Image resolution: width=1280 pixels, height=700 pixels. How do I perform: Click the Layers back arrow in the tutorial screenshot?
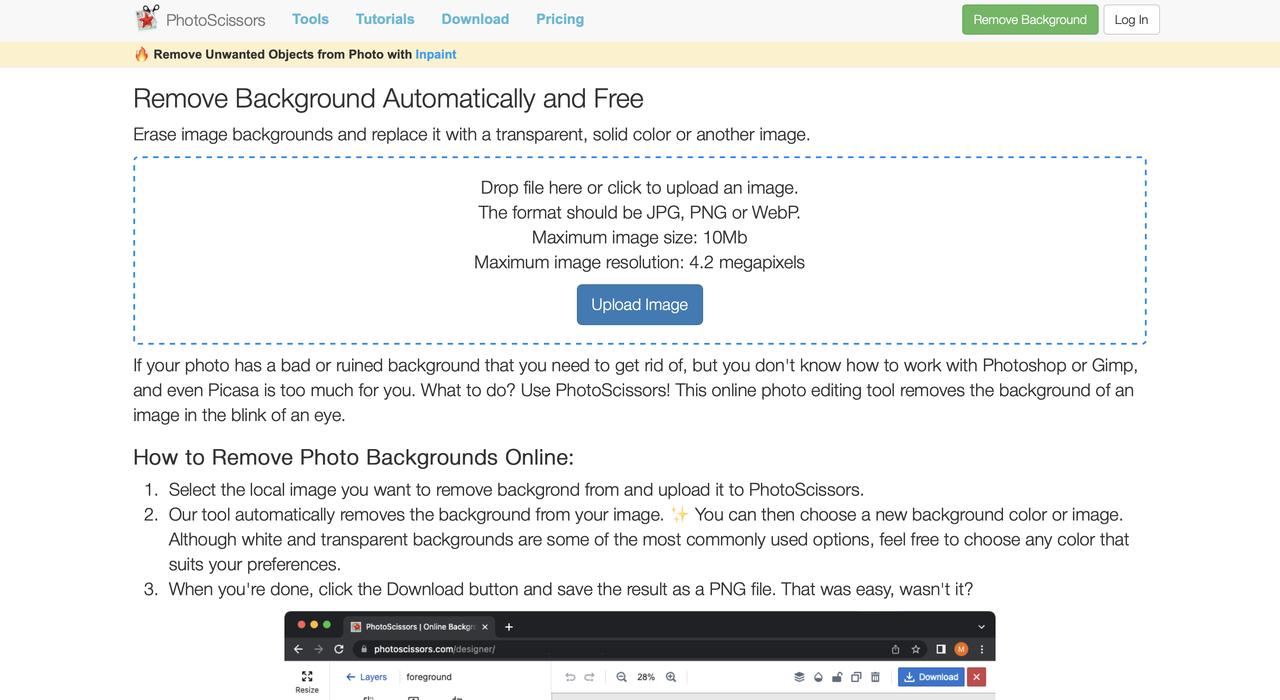coord(351,677)
